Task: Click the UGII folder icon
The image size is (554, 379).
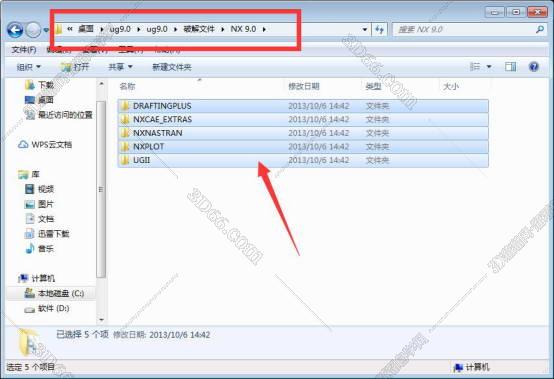Action: coord(124,160)
